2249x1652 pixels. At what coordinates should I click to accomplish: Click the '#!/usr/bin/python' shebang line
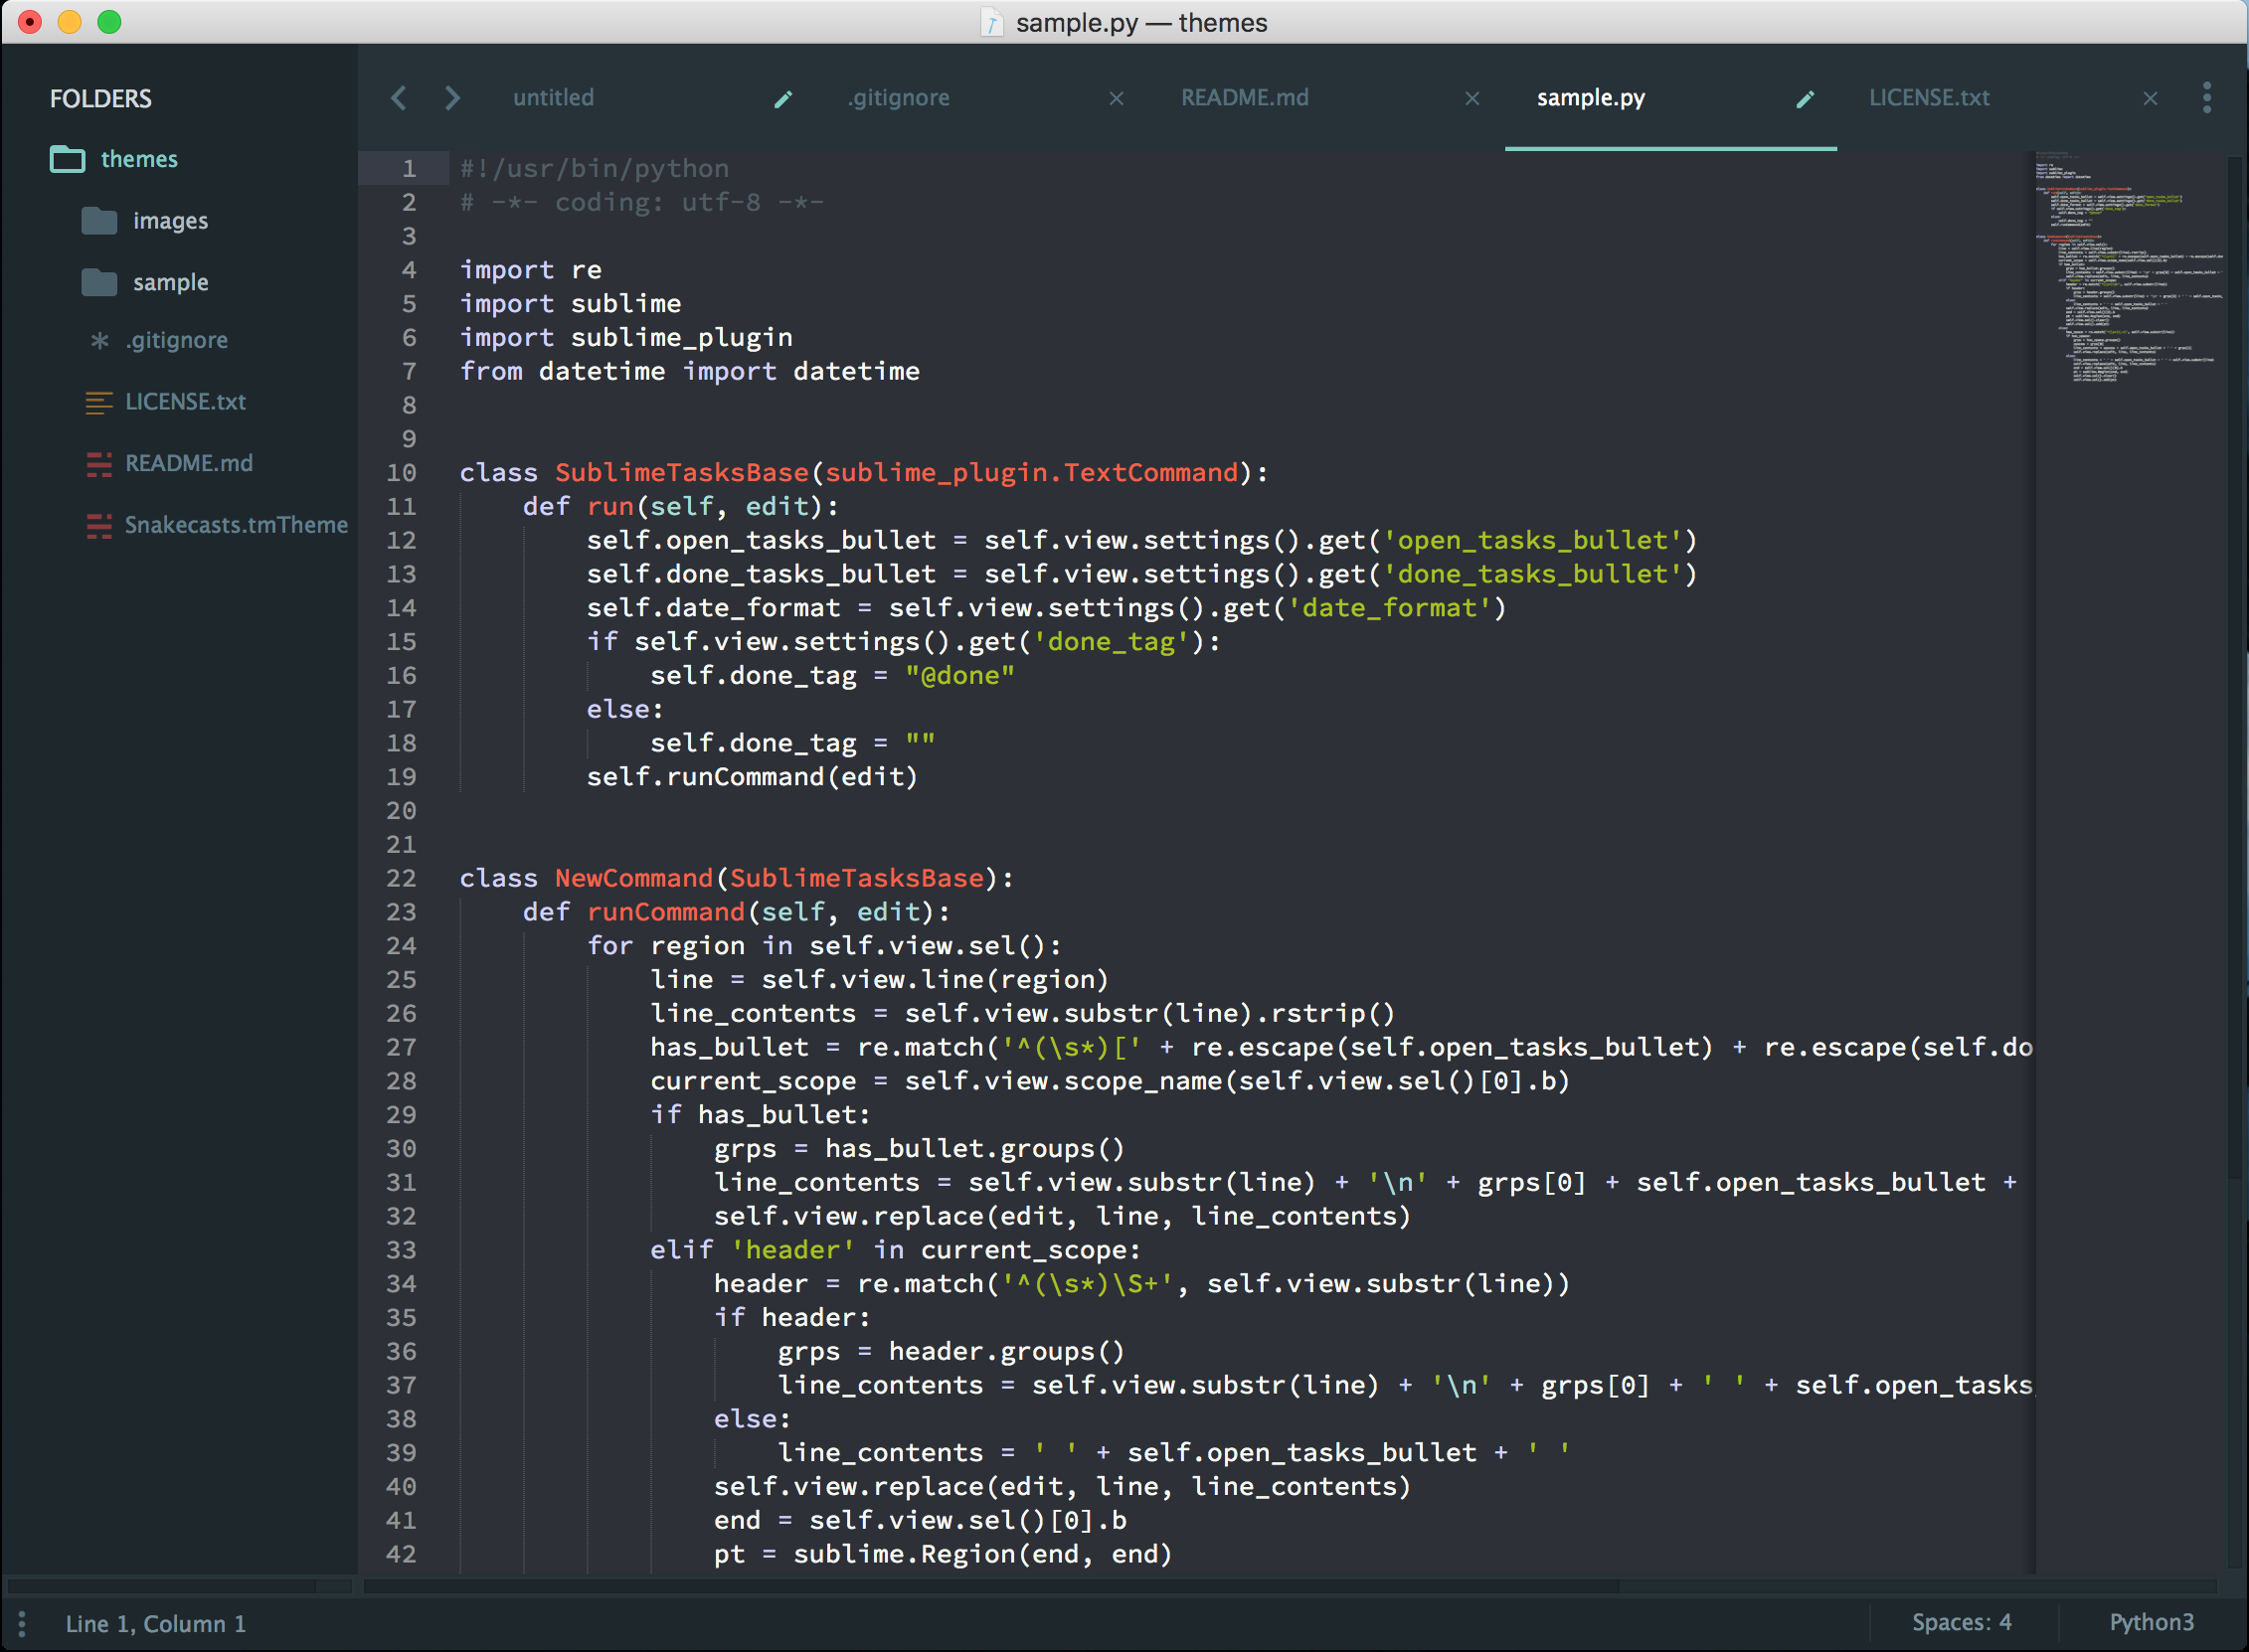[x=594, y=169]
